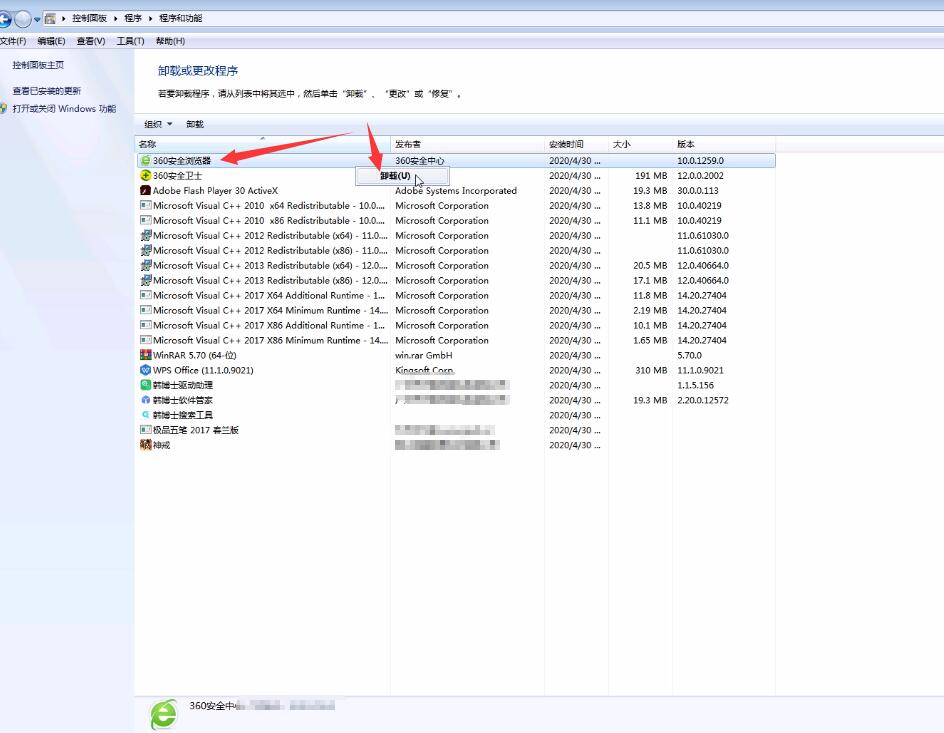This screenshot has width=944, height=733.
Task: Click the 360安全卫士 program icon
Action: tap(145, 176)
